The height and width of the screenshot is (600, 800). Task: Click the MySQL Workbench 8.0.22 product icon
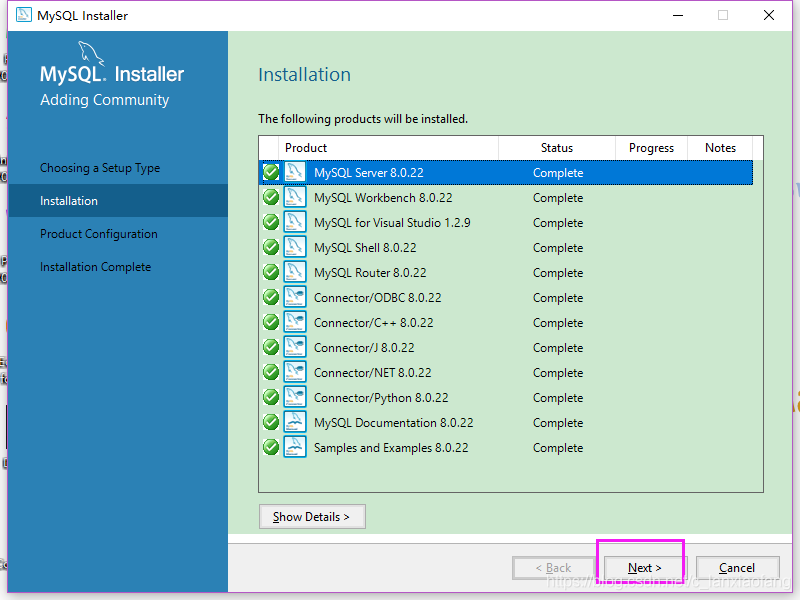tap(295, 197)
